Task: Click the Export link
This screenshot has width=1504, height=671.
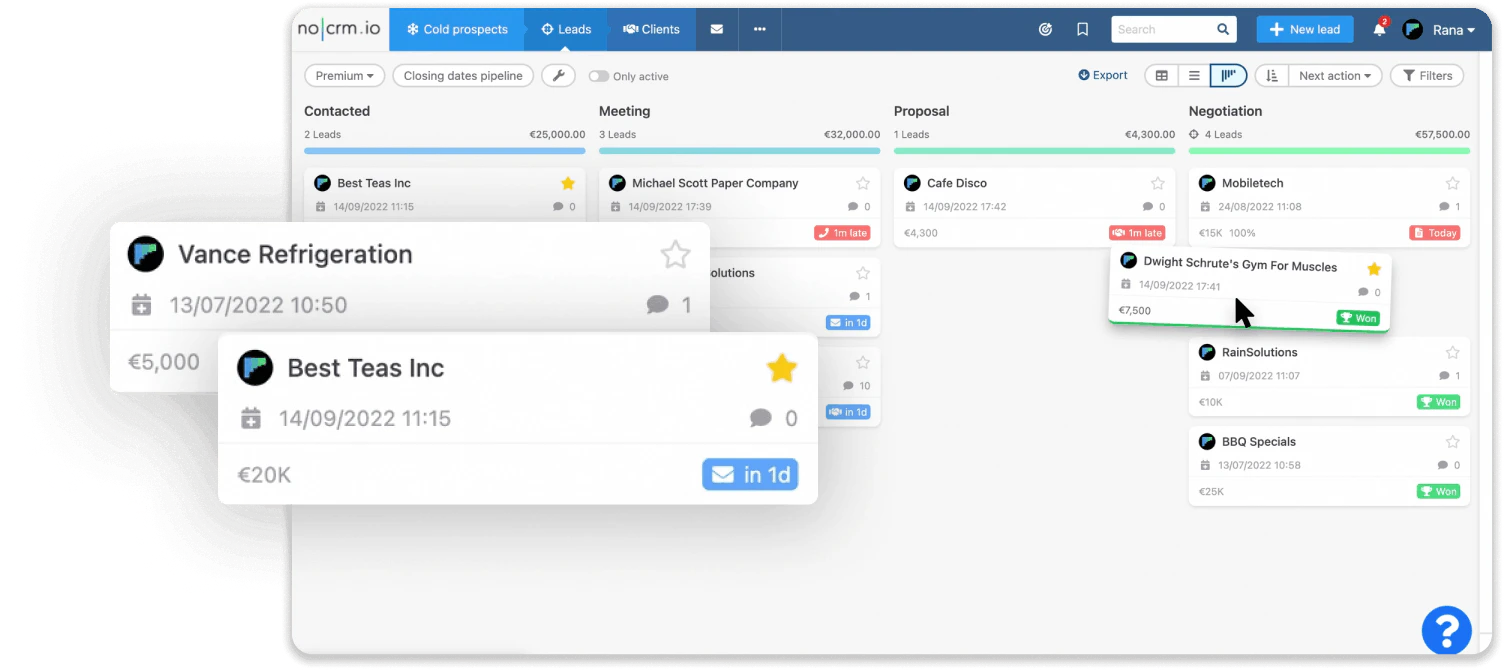Action: pyautogui.click(x=1103, y=75)
